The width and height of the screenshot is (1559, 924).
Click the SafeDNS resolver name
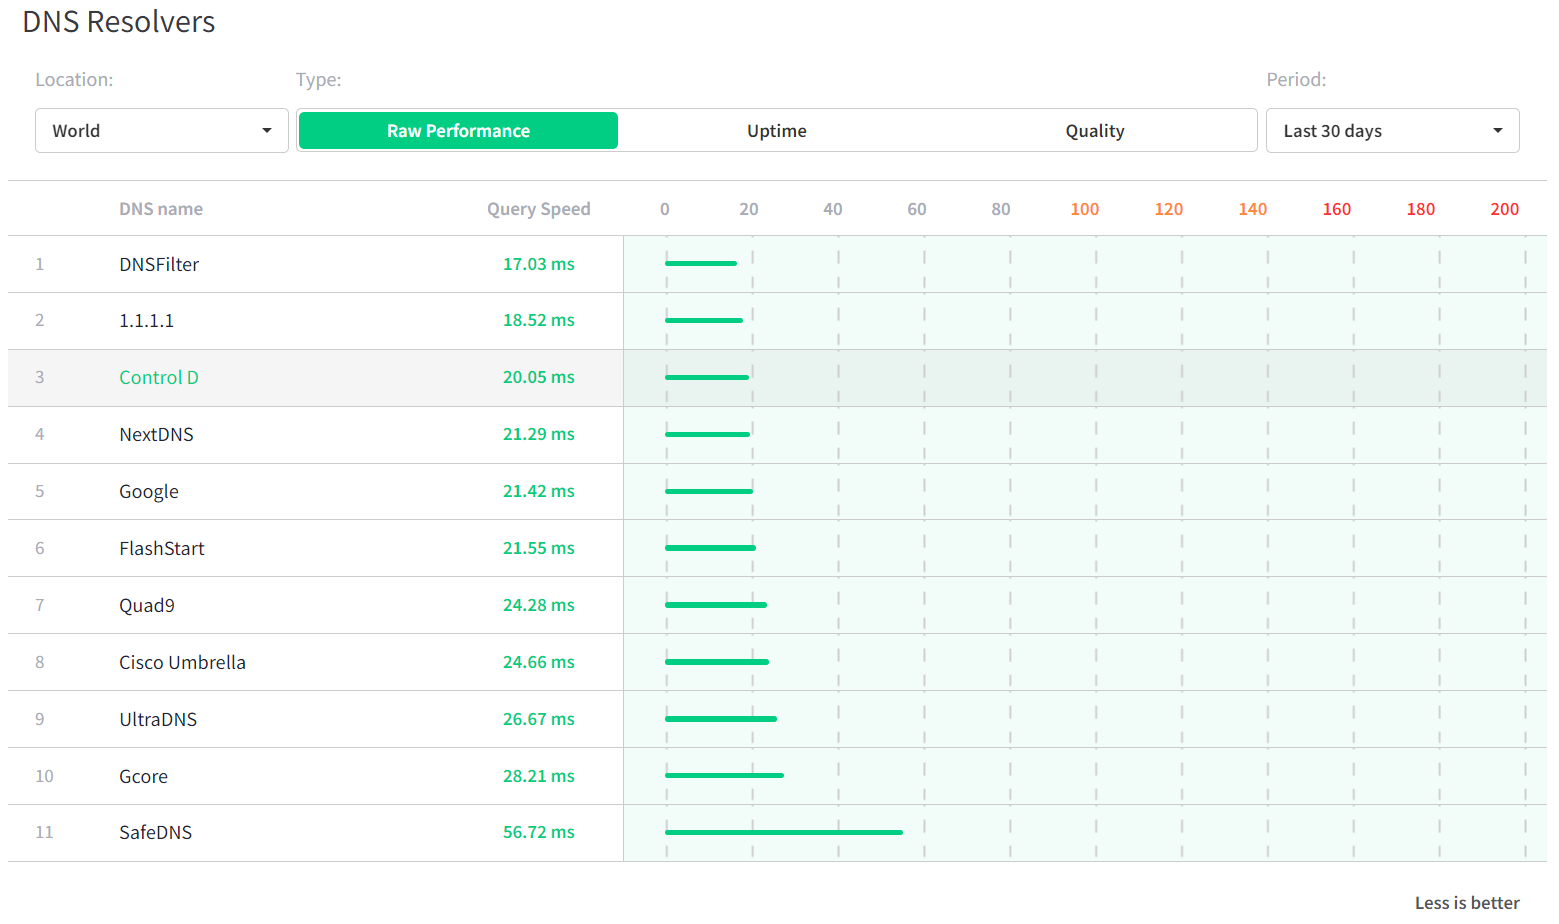tap(155, 833)
